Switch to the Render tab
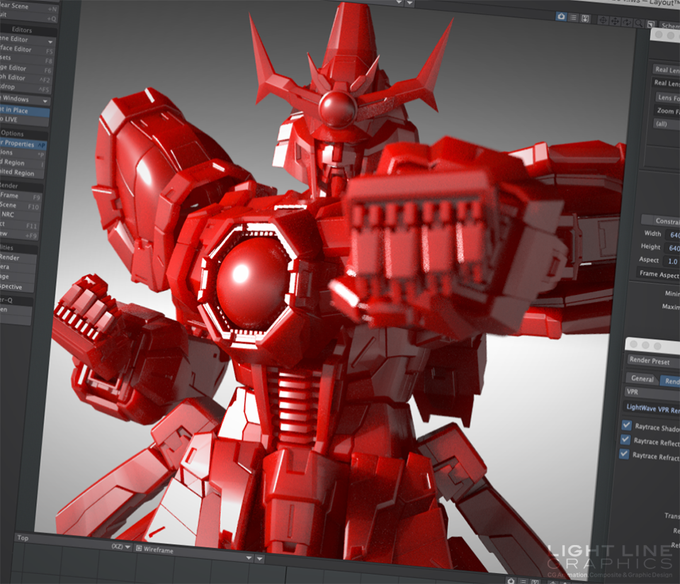Viewport: 680px width, 584px height. pyautogui.click(x=670, y=381)
